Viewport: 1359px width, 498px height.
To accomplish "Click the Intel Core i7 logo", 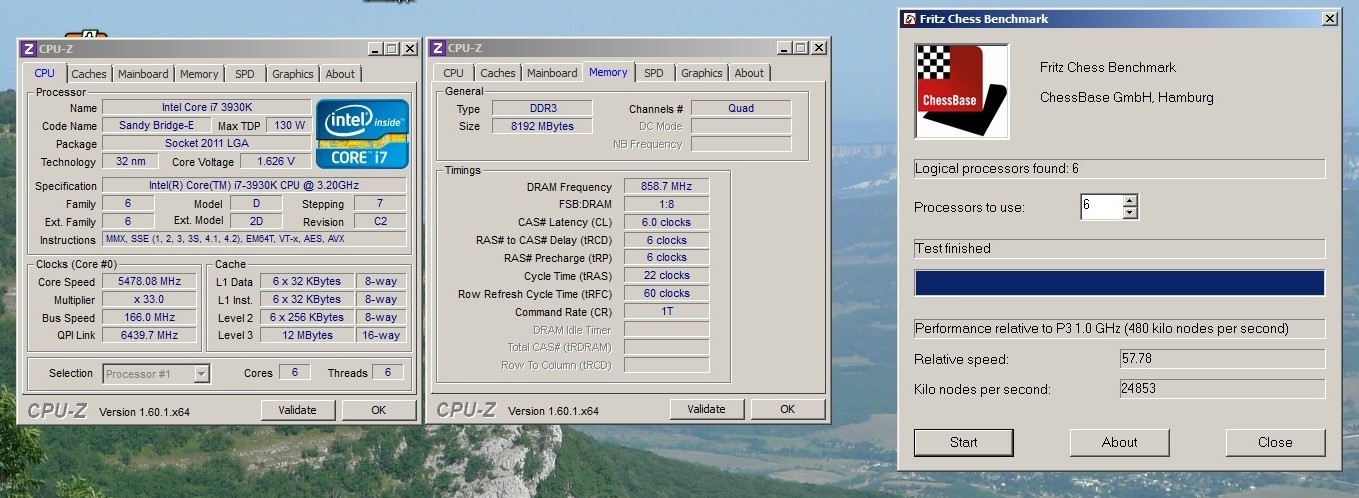I will pyautogui.click(x=362, y=134).
